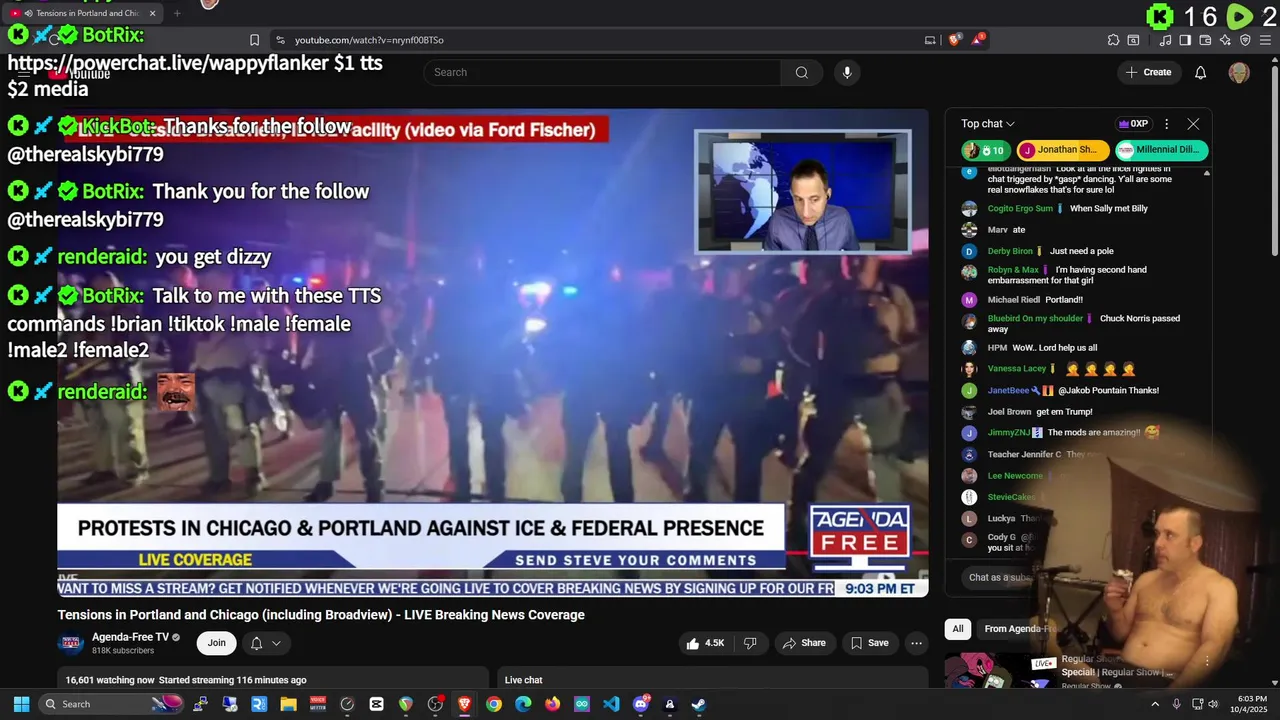
Task: Click the chat panel scroll-up arrow
Action: point(1206,174)
